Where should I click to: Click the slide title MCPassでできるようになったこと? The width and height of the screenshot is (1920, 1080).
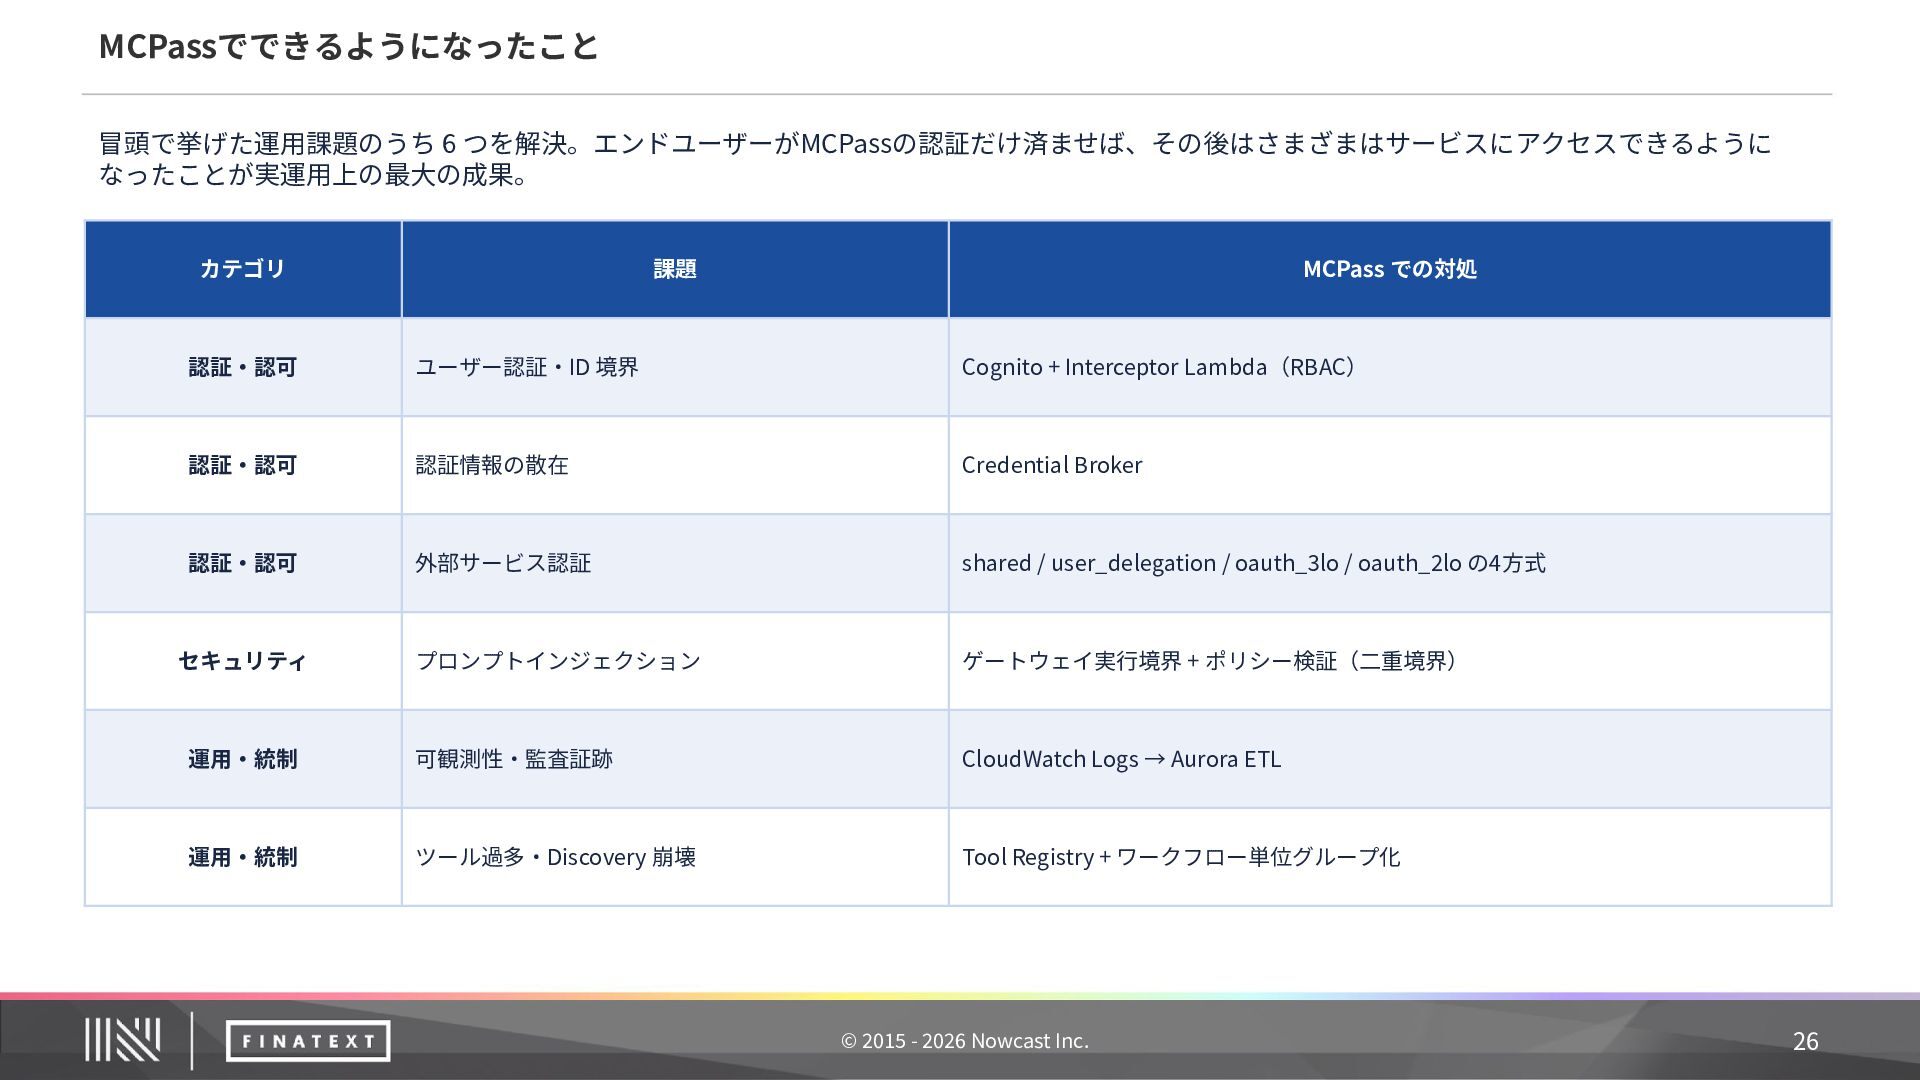pos(348,46)
